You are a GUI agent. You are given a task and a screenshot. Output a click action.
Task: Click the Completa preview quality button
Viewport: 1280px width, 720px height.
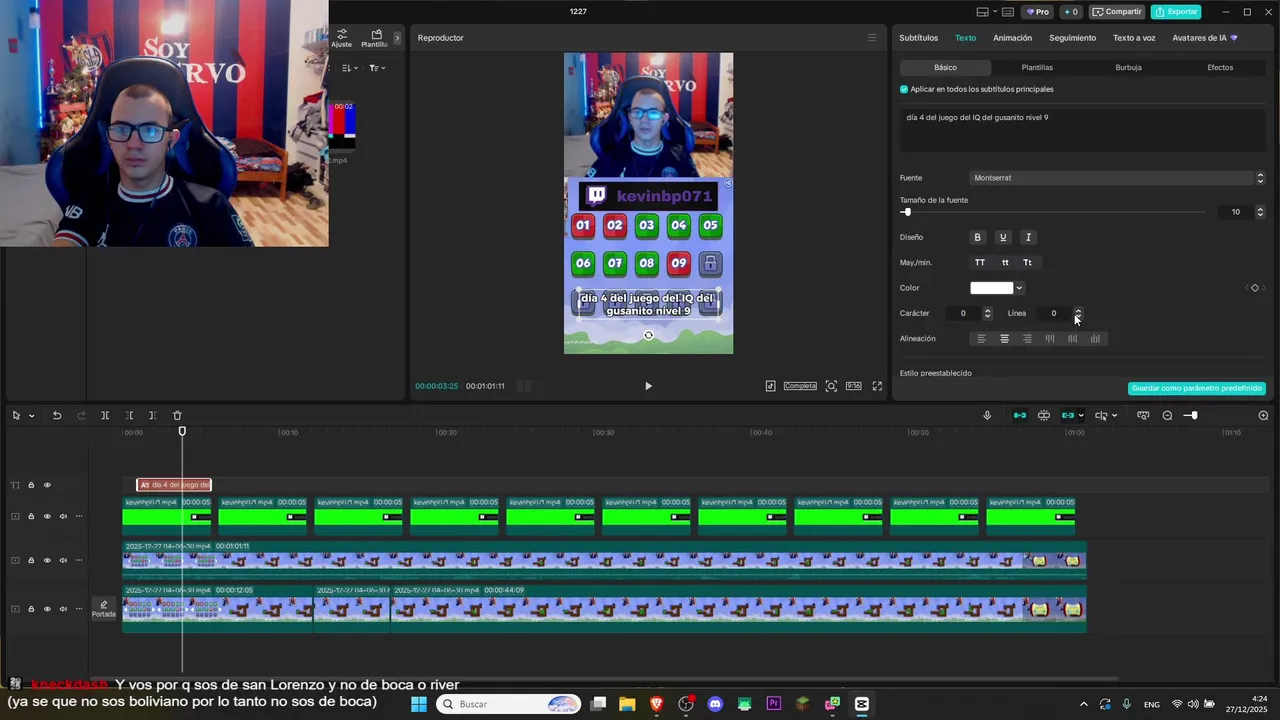(800, 386)
